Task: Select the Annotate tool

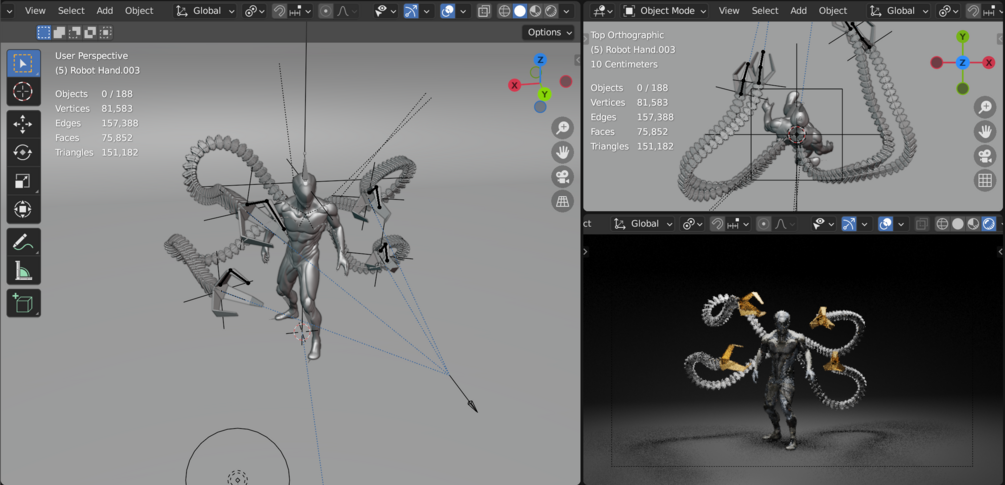Action: 24,242
